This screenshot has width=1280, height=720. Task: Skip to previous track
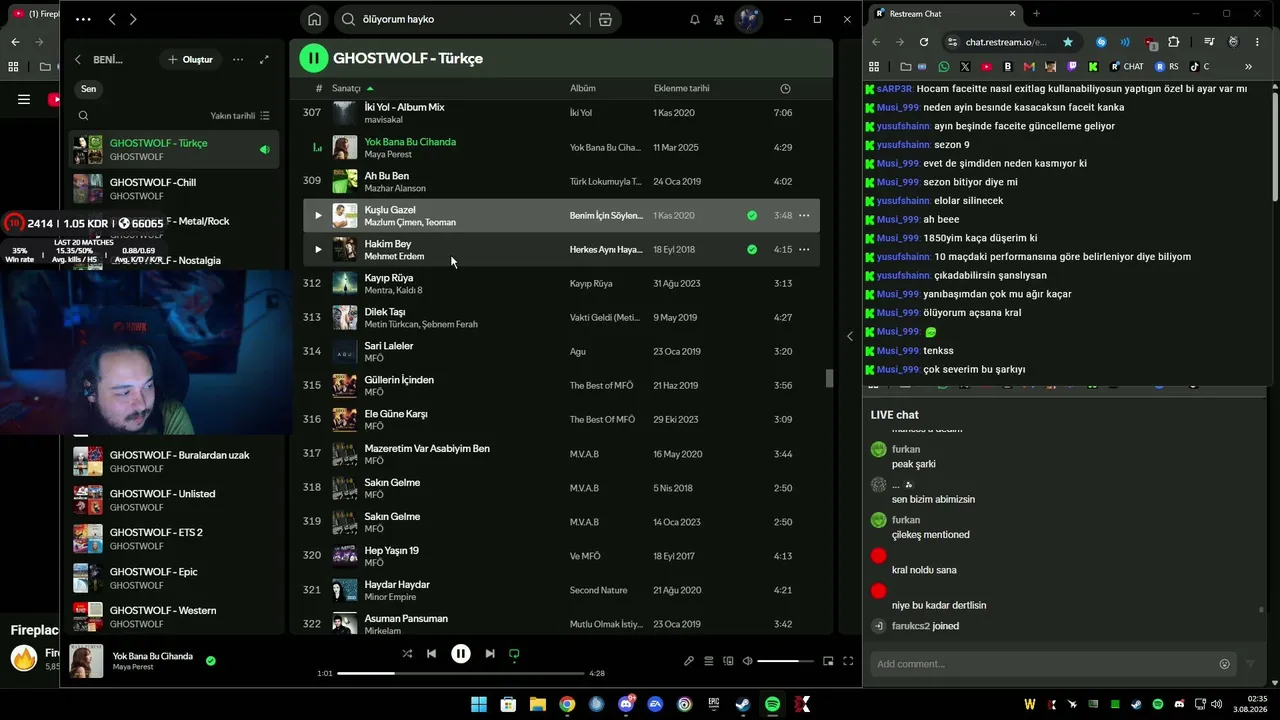click(431, 654)
